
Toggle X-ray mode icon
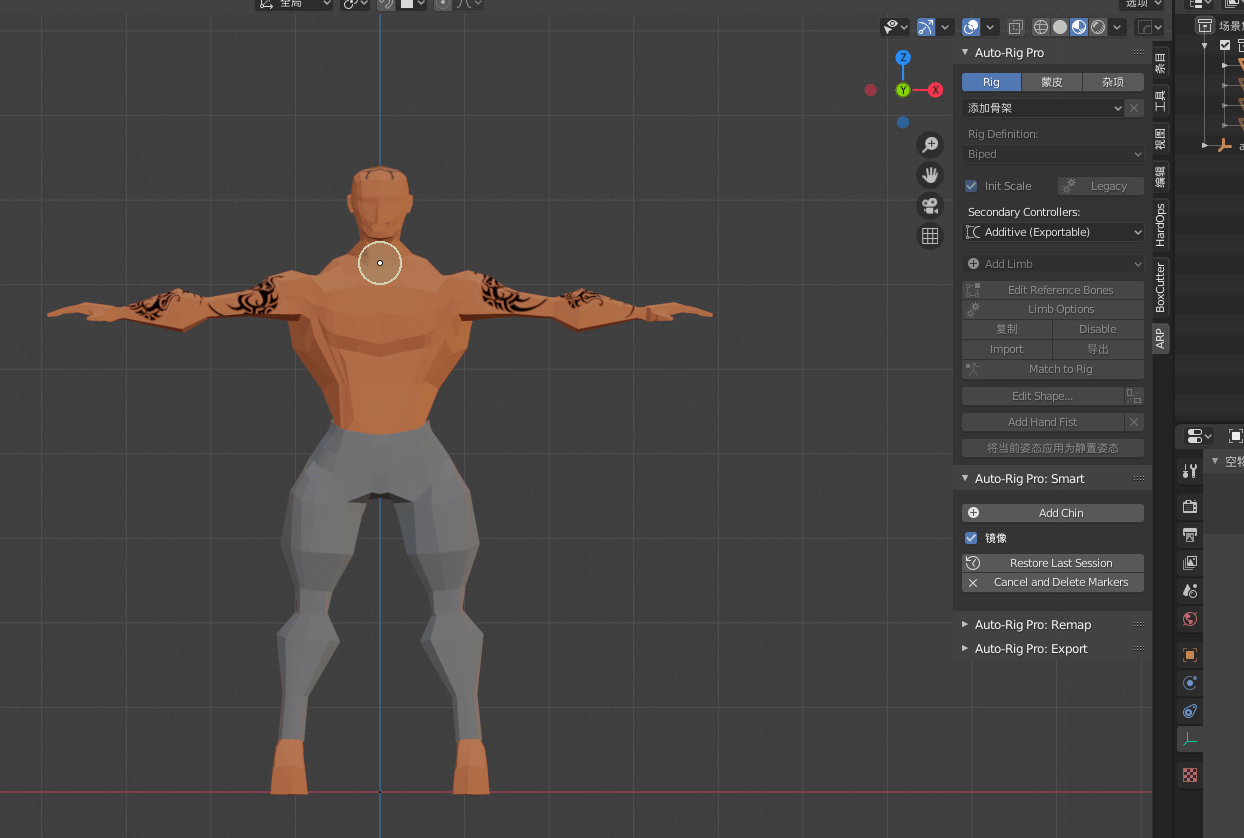click(1016, 27)
